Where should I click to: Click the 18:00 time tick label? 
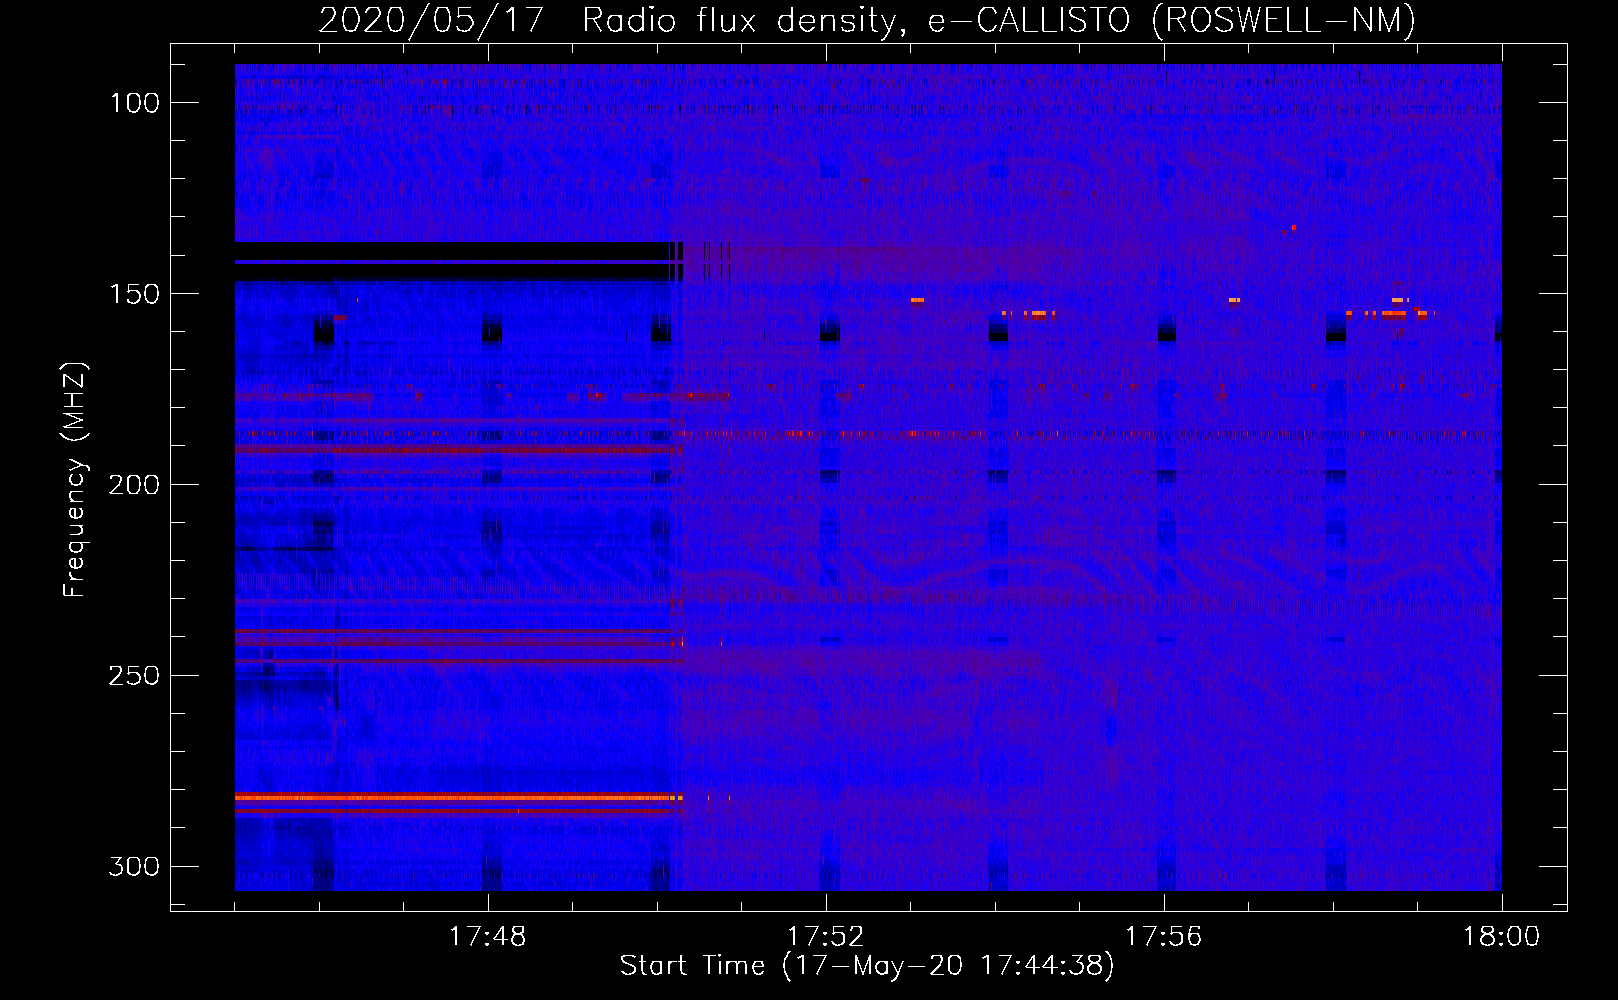pyautogui.click(x=1502, y=937)
